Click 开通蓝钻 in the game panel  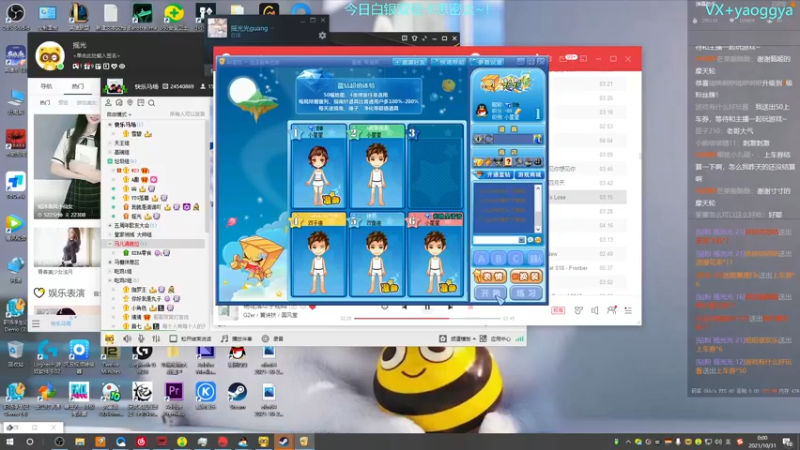pyautogui.click(x=494, y=174)
